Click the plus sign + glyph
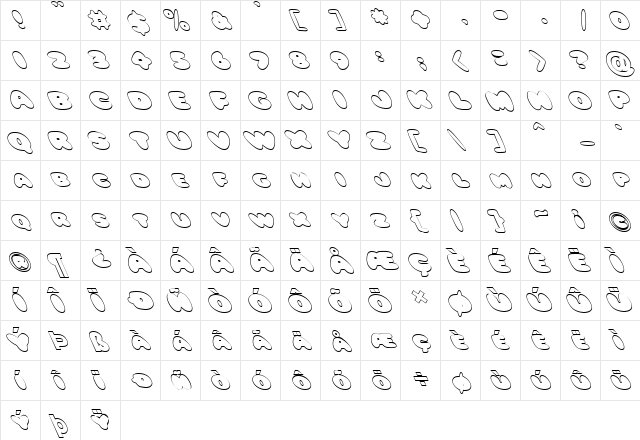Image resolution: width=640 pixels, height=440 pixels. [x=420, y=20]
